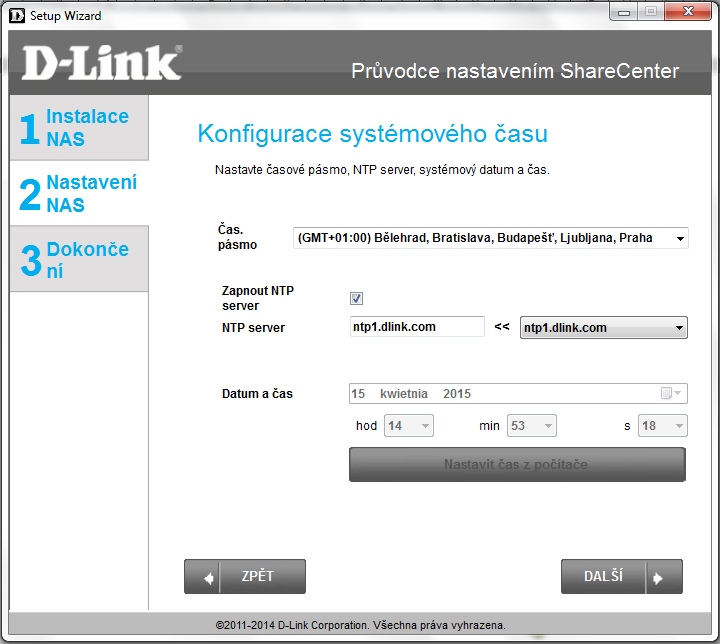The width and height of the screenshot is (720, 644).
Task: Select step 3 Dokončení tab
Action: click(x=79, y=259)
